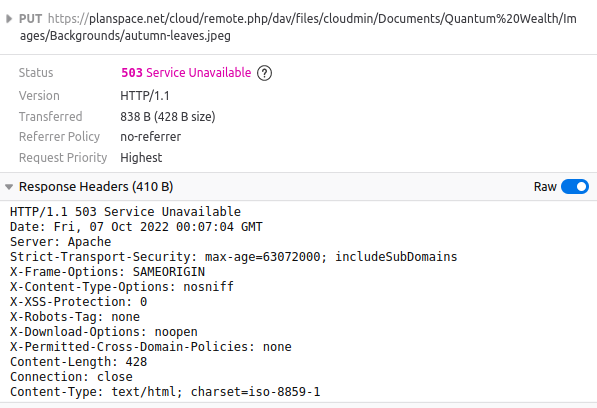Click the raw HTTP/1.1 503 status line
Screen dimensions: 597x408
tap(126, 212)
